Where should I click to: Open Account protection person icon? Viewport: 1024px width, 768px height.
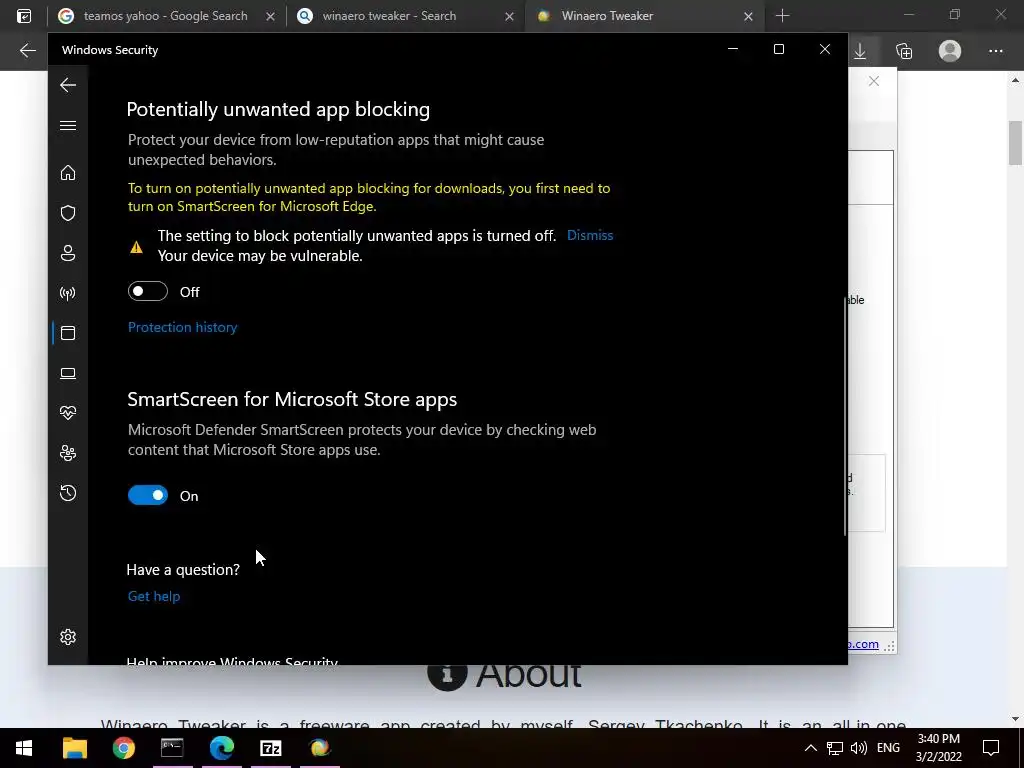pyautogui.click(x=68, y=253)
